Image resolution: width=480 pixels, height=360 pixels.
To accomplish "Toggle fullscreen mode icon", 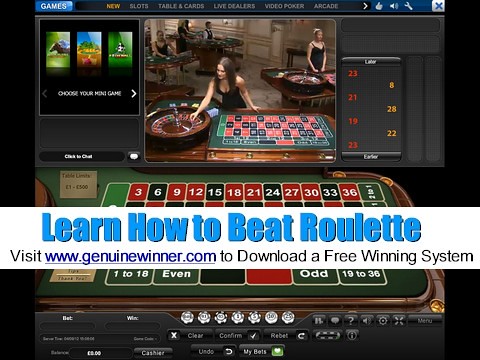I will (399, 321).
